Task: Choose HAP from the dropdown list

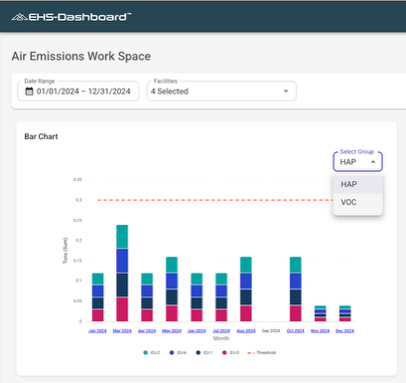Action: coord(358,184)
